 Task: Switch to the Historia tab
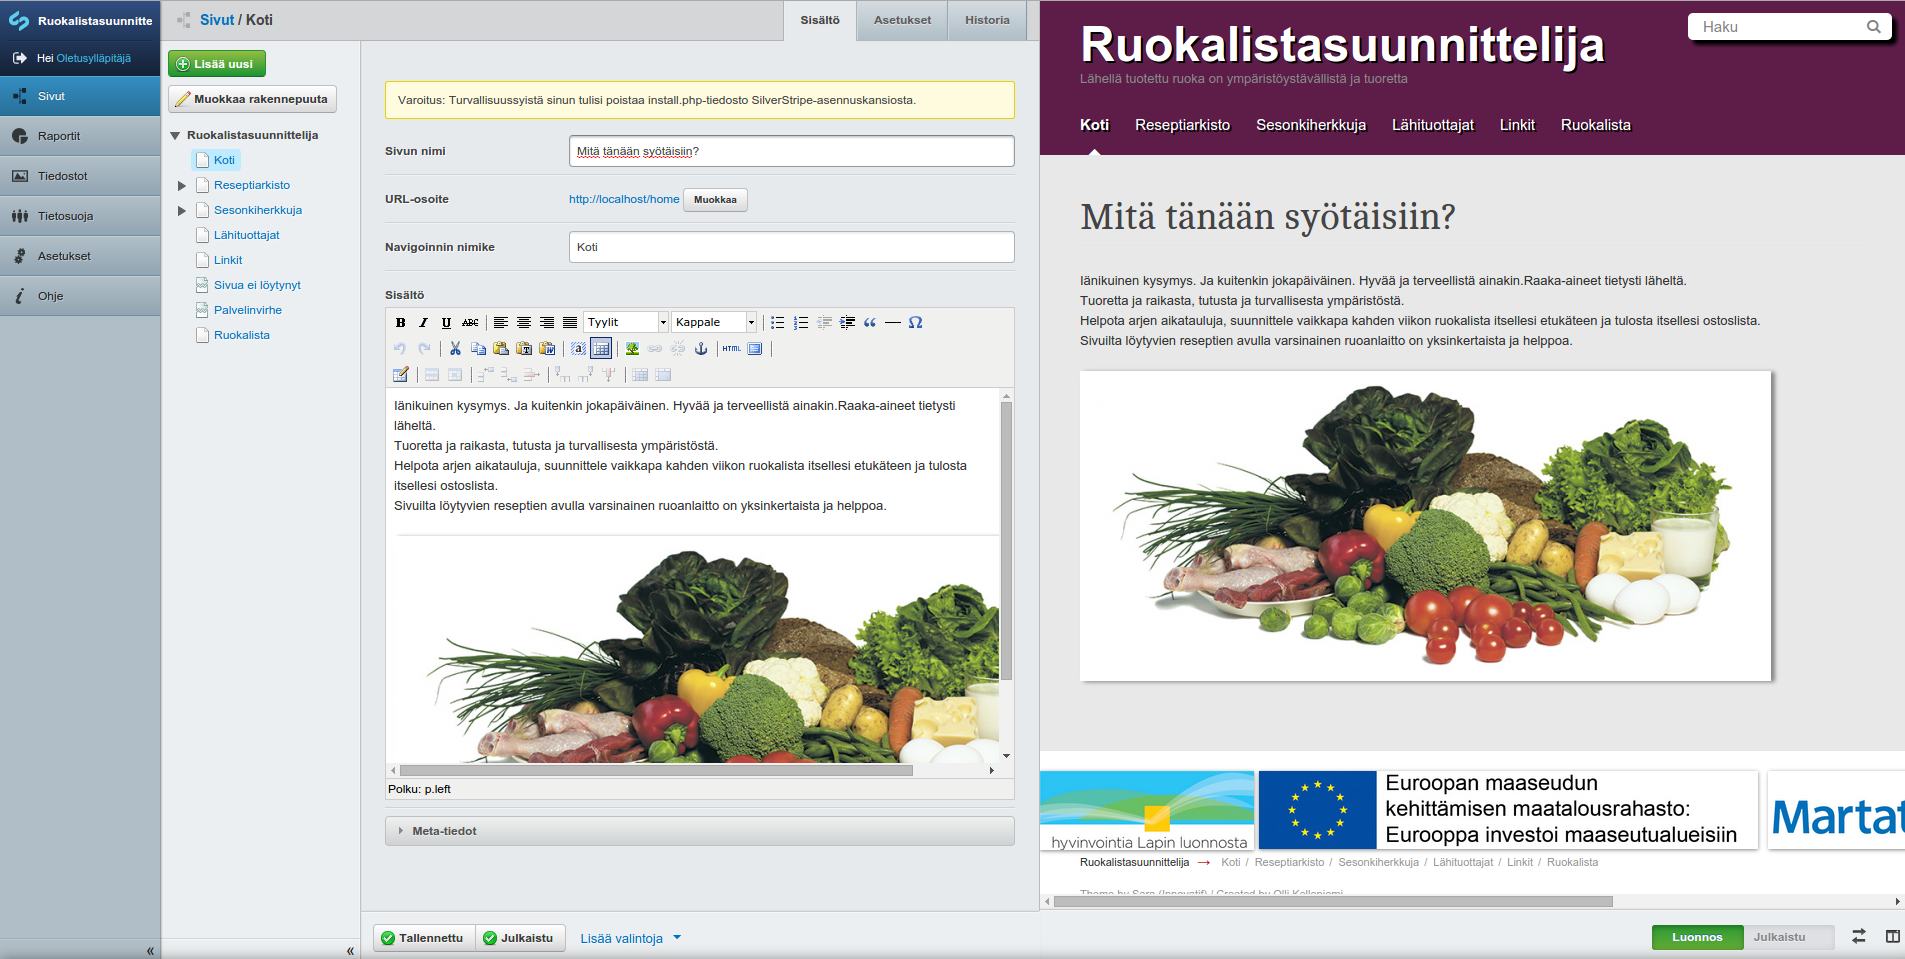tap(987, 20)
